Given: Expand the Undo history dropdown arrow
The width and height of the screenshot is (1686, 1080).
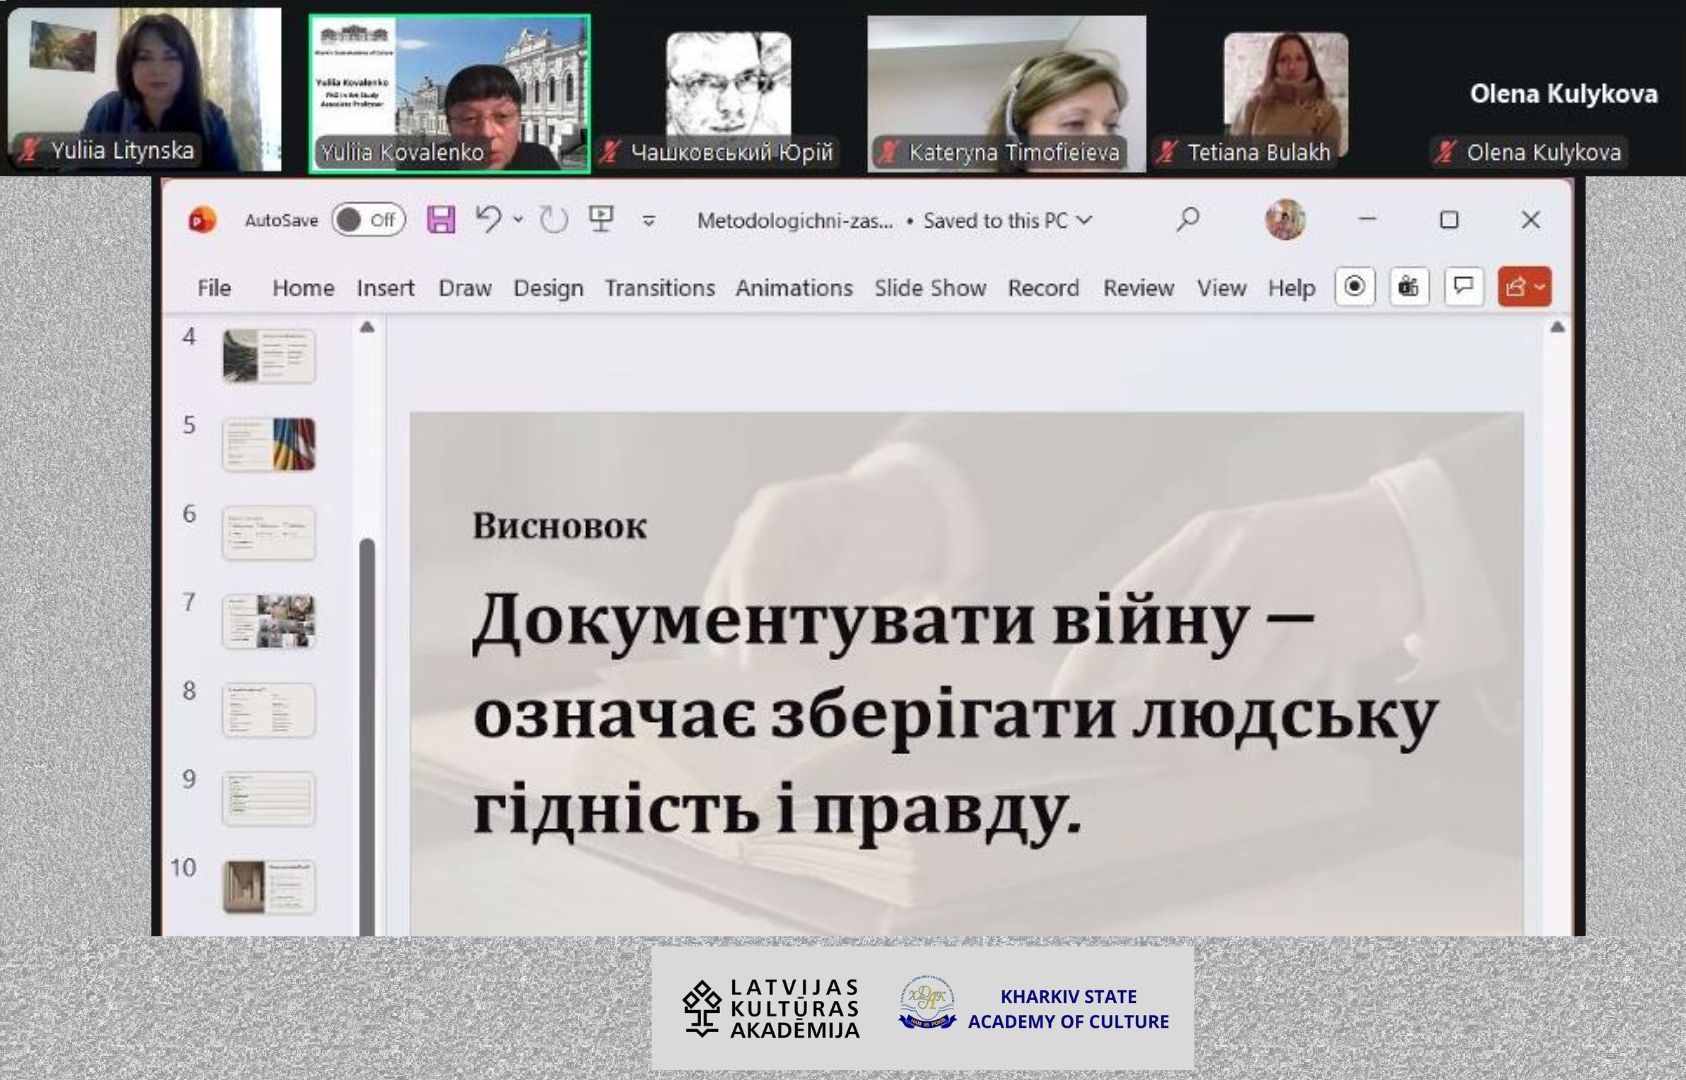Looking at the screenshot, I should [x=518, y=220].
